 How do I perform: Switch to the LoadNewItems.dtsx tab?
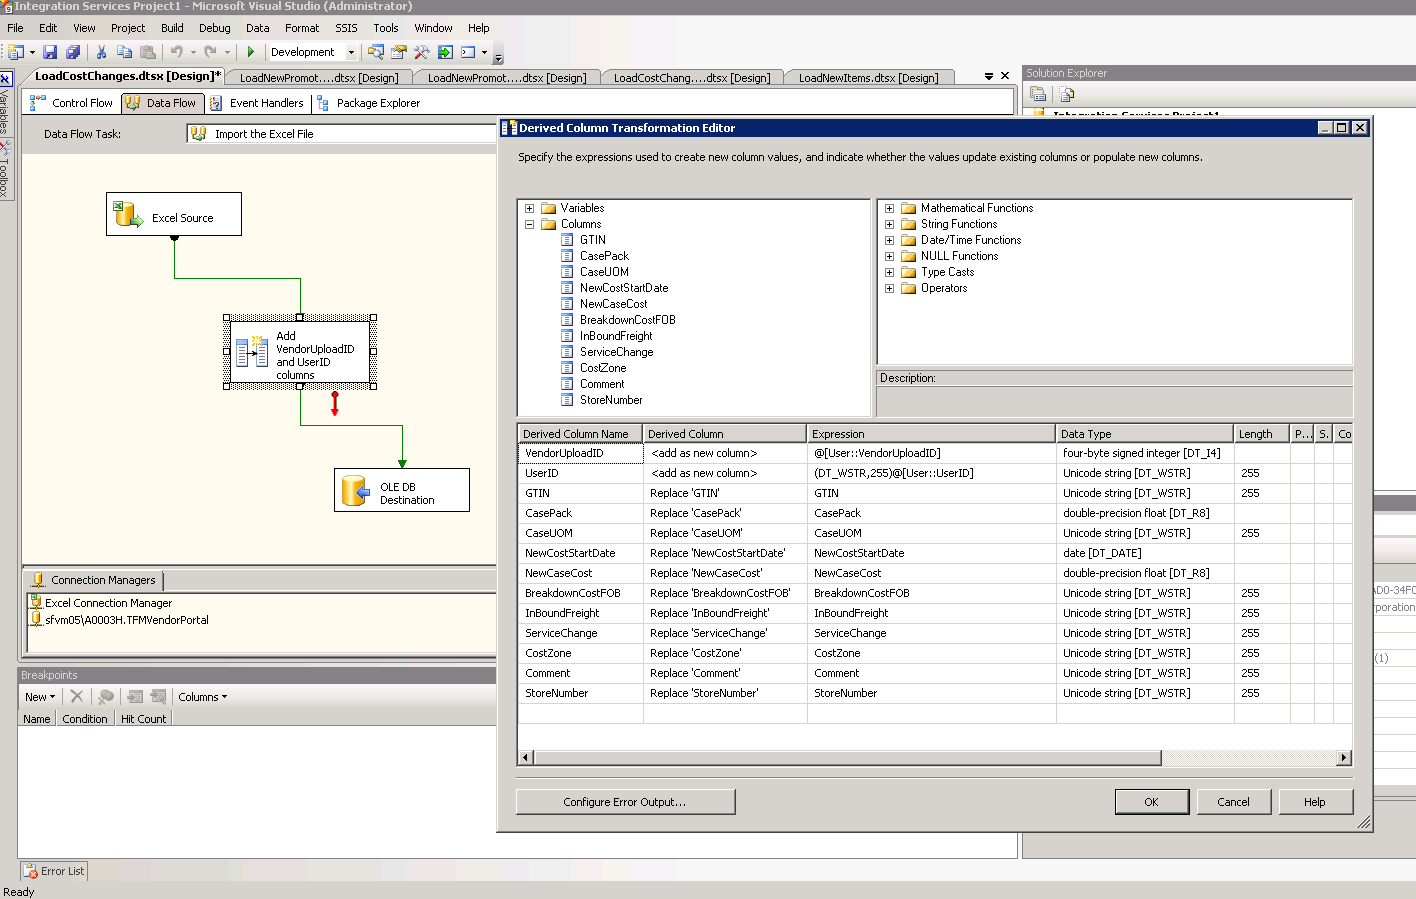(x=870, y=77)
